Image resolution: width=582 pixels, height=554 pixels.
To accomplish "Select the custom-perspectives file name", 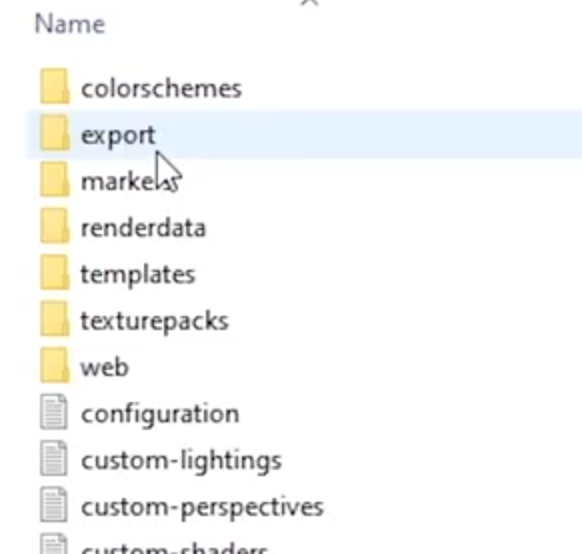I will (203, 508).
